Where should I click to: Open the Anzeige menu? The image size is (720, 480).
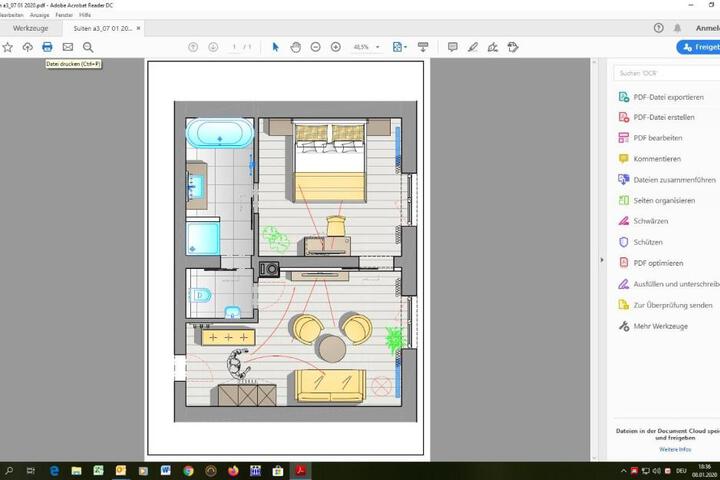click(39, 15)
